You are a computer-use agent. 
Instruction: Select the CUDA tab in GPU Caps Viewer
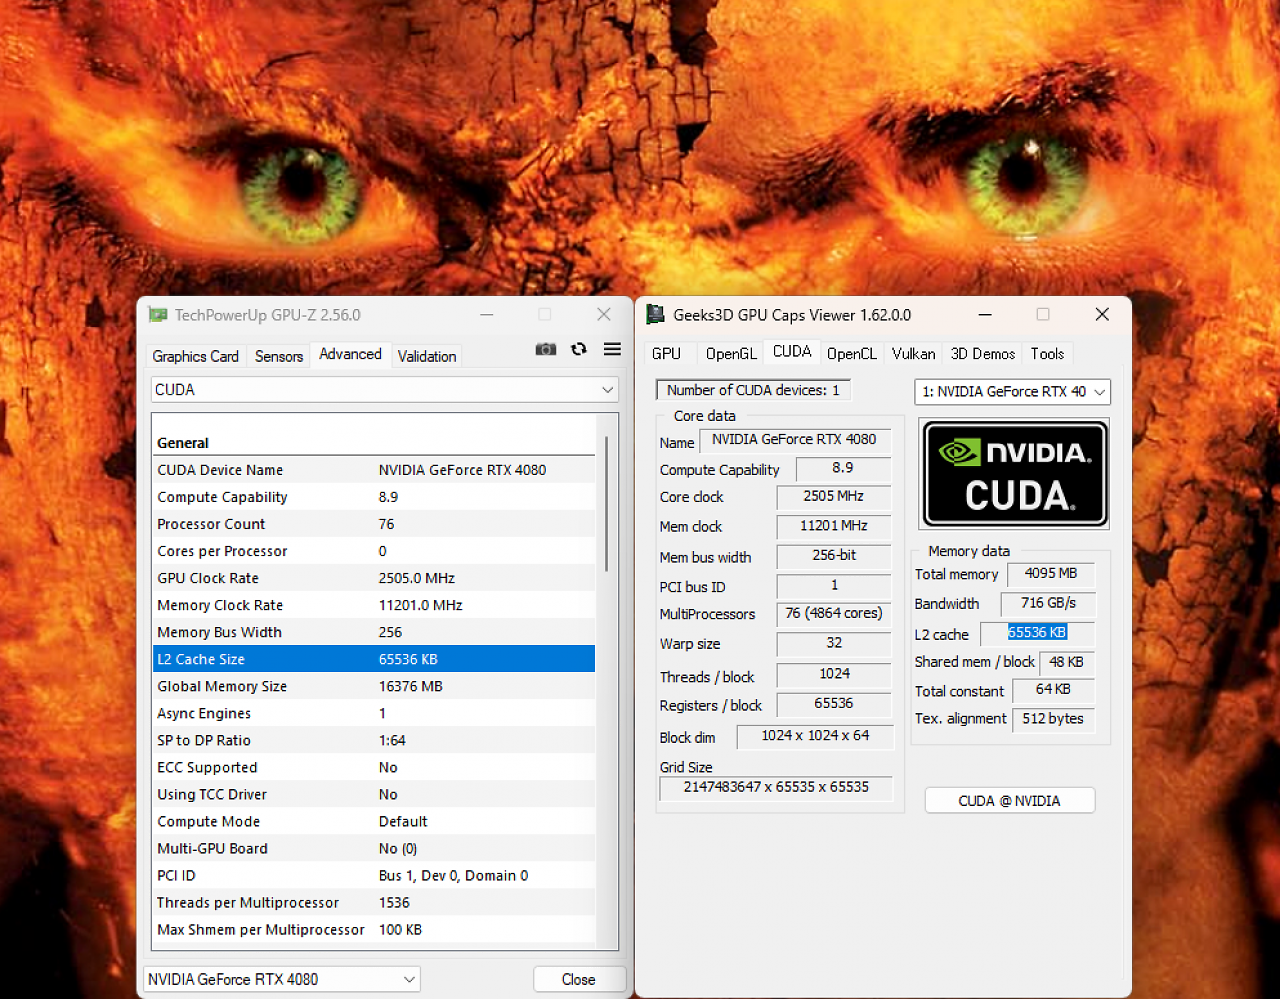click(x=792, y=351)
